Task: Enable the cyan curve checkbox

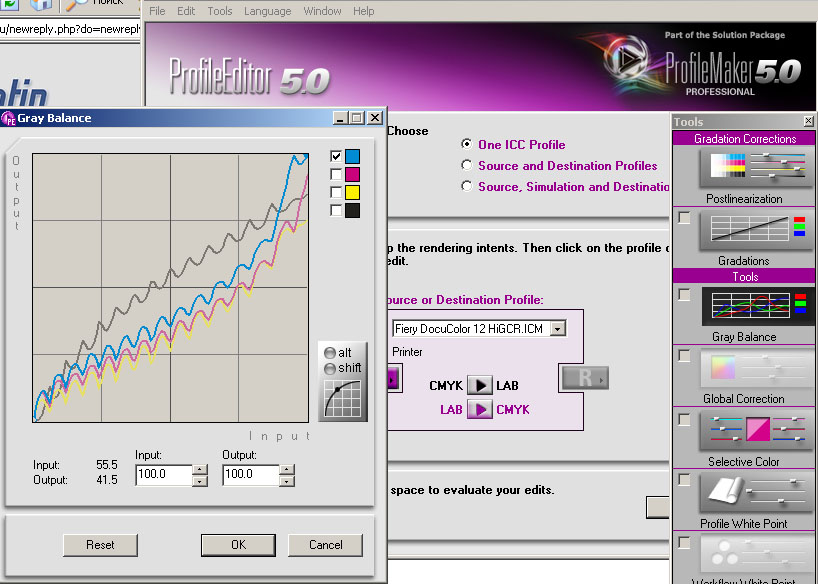Action: coord(336,156)
